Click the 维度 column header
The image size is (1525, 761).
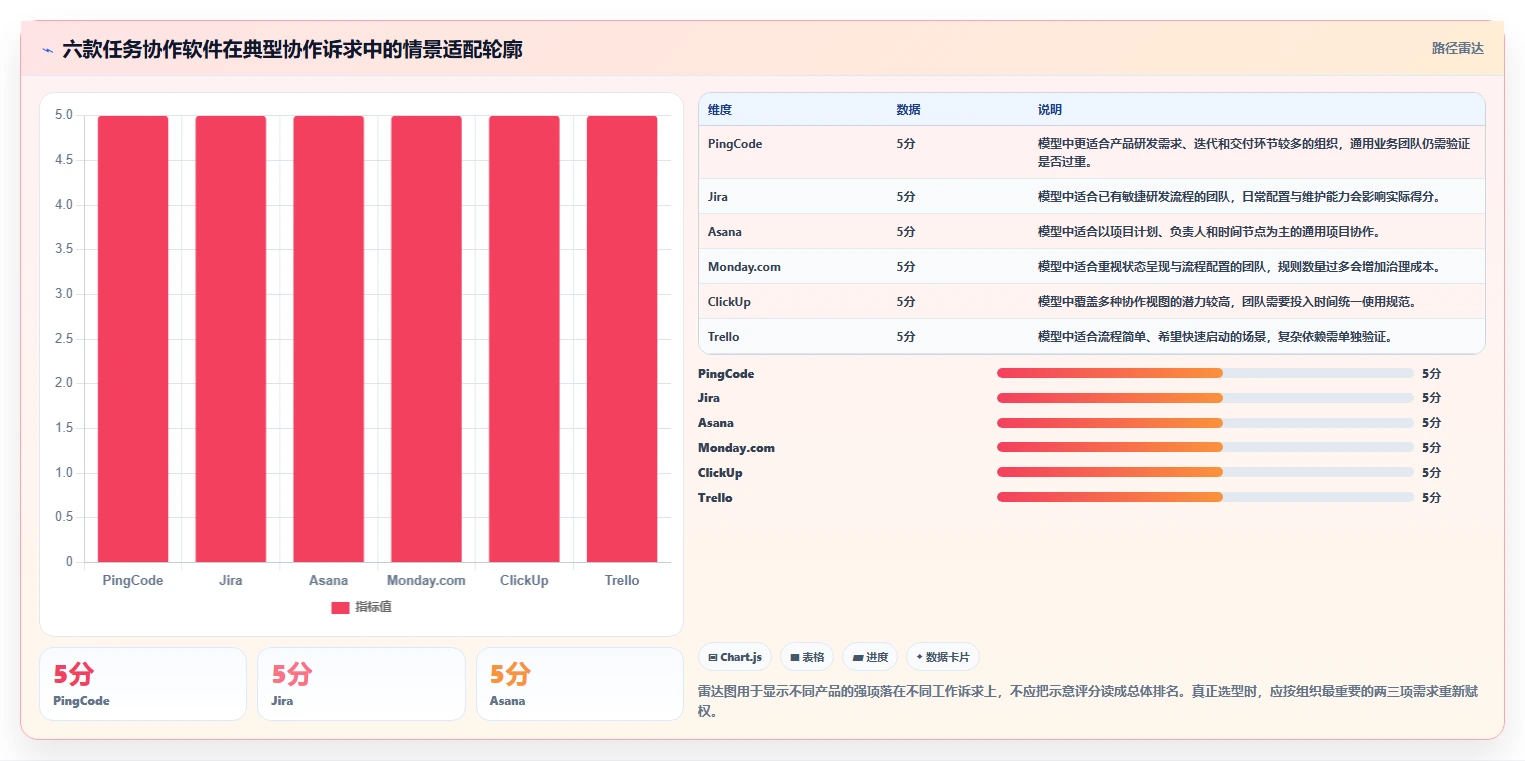720,110
